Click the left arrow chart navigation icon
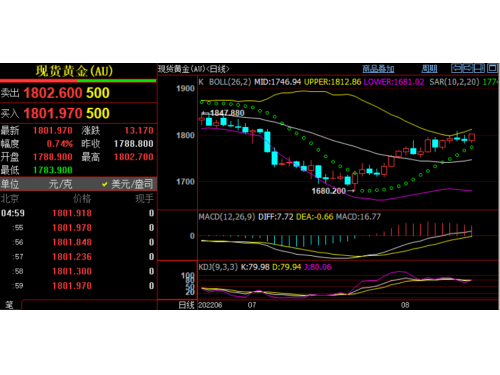The width and height of the screenshot is (500, 375). tap(456, 68)
